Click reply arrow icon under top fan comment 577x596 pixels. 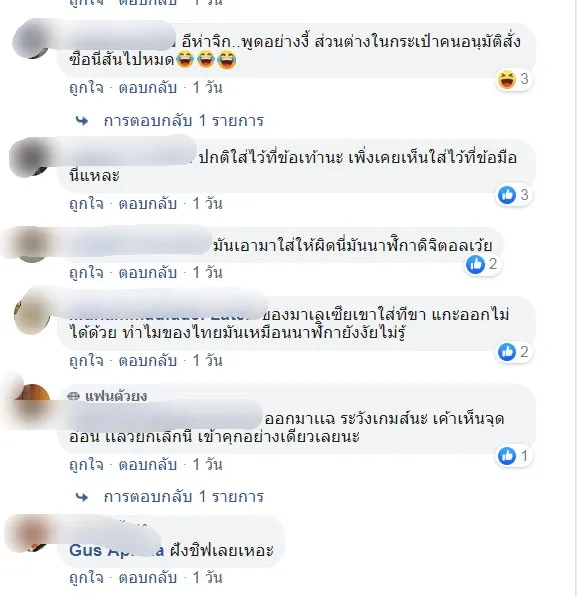click(82, 497)
